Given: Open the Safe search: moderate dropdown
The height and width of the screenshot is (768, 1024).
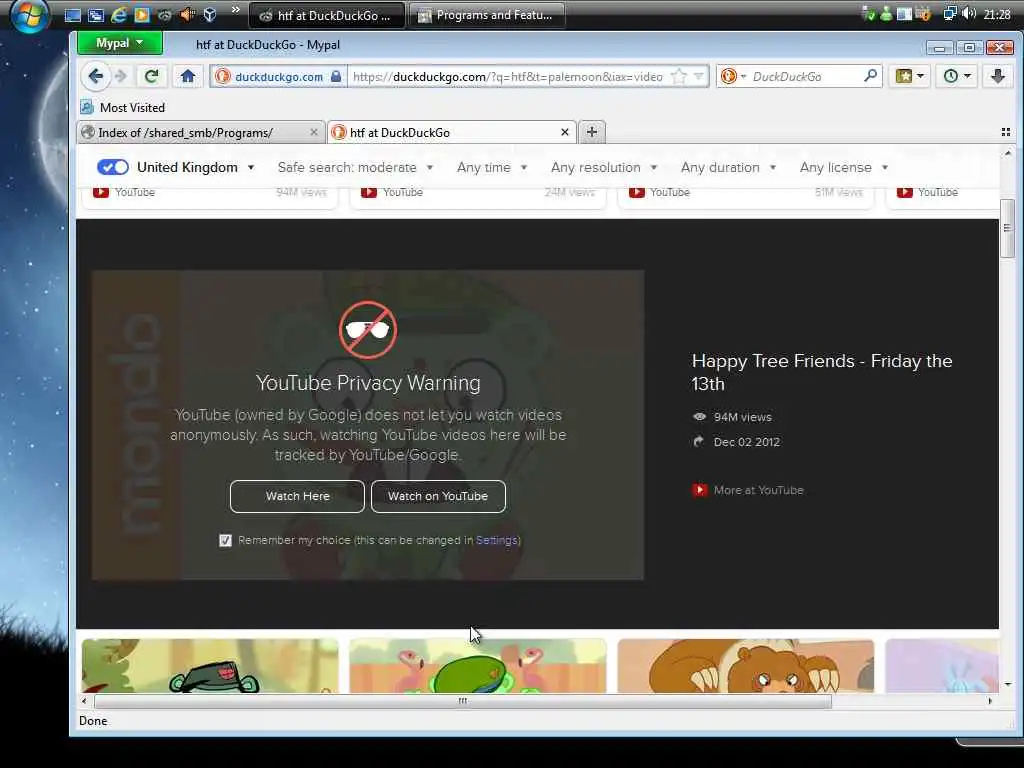Looking at the screenshot, I should (355, 167).
